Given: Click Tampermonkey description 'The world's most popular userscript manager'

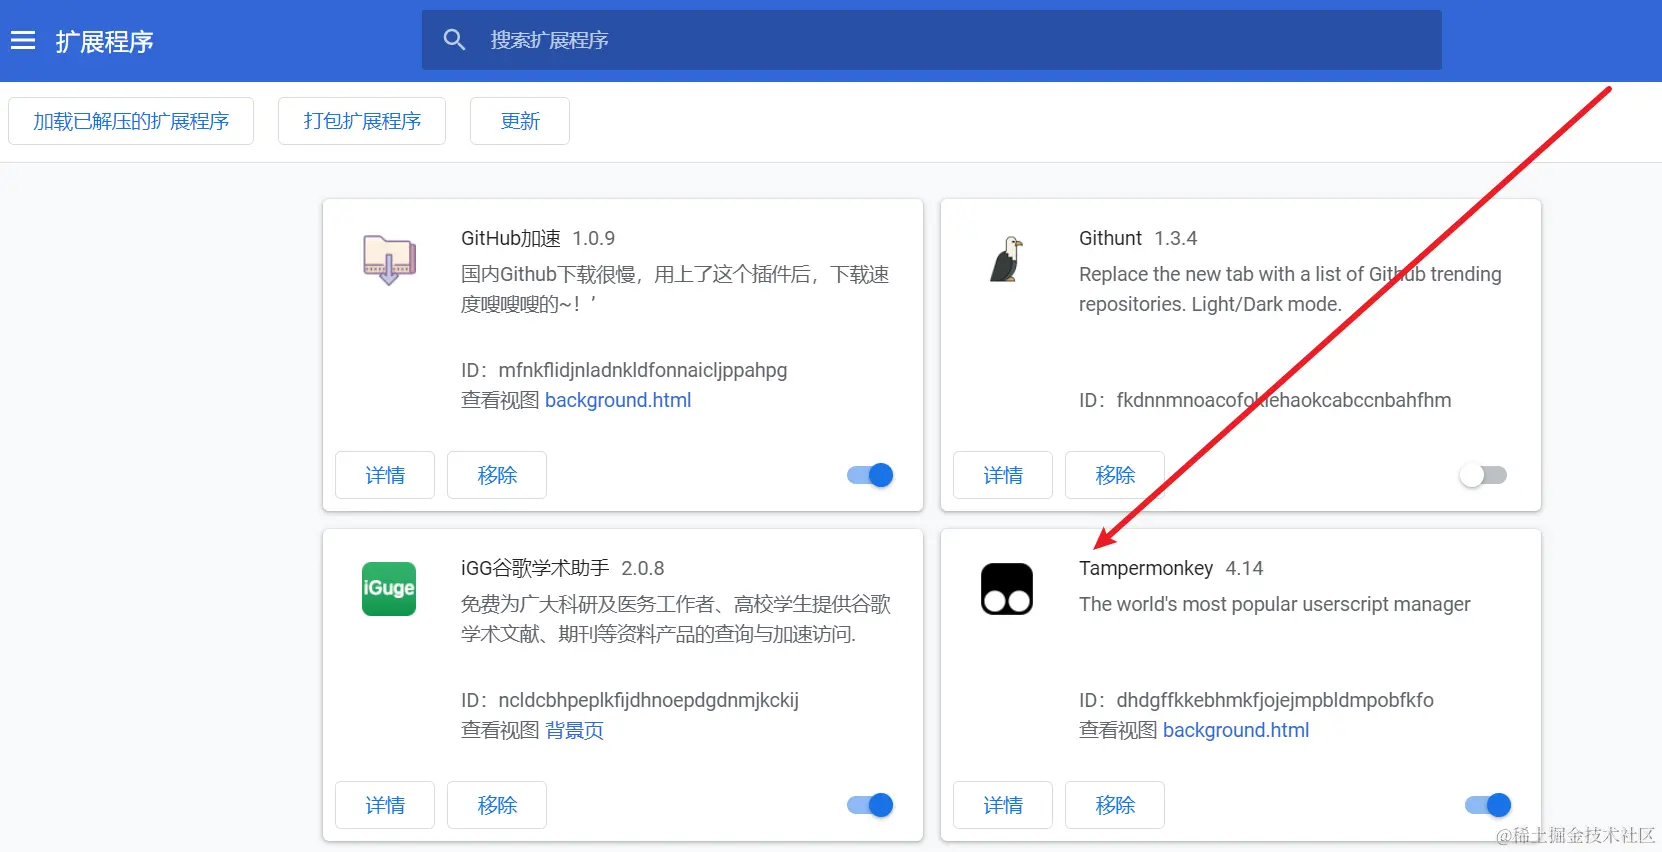Looking at the screenshot, I should point(1275,604).
